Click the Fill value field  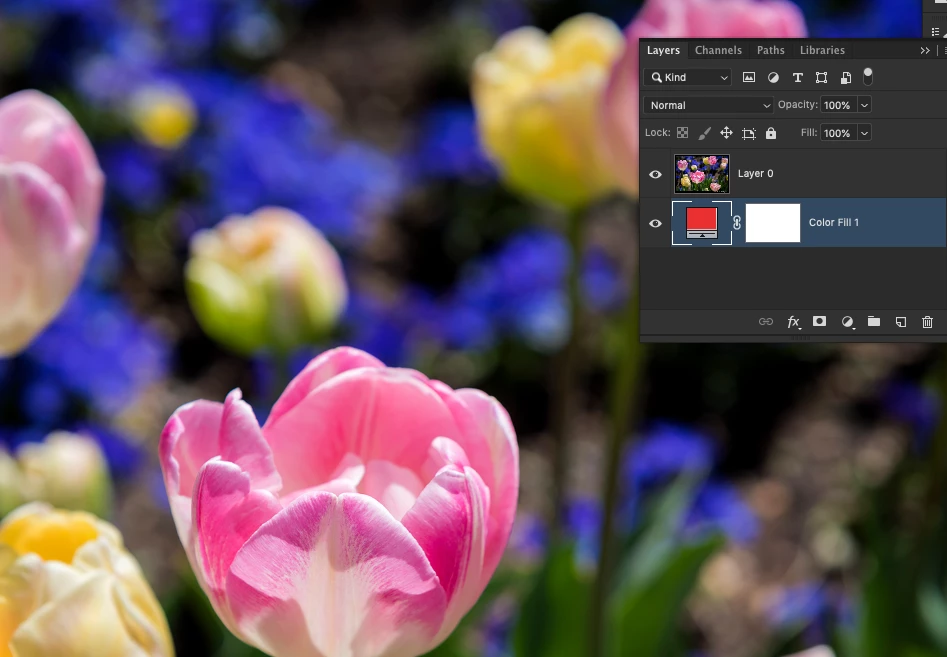coord(838,133)
